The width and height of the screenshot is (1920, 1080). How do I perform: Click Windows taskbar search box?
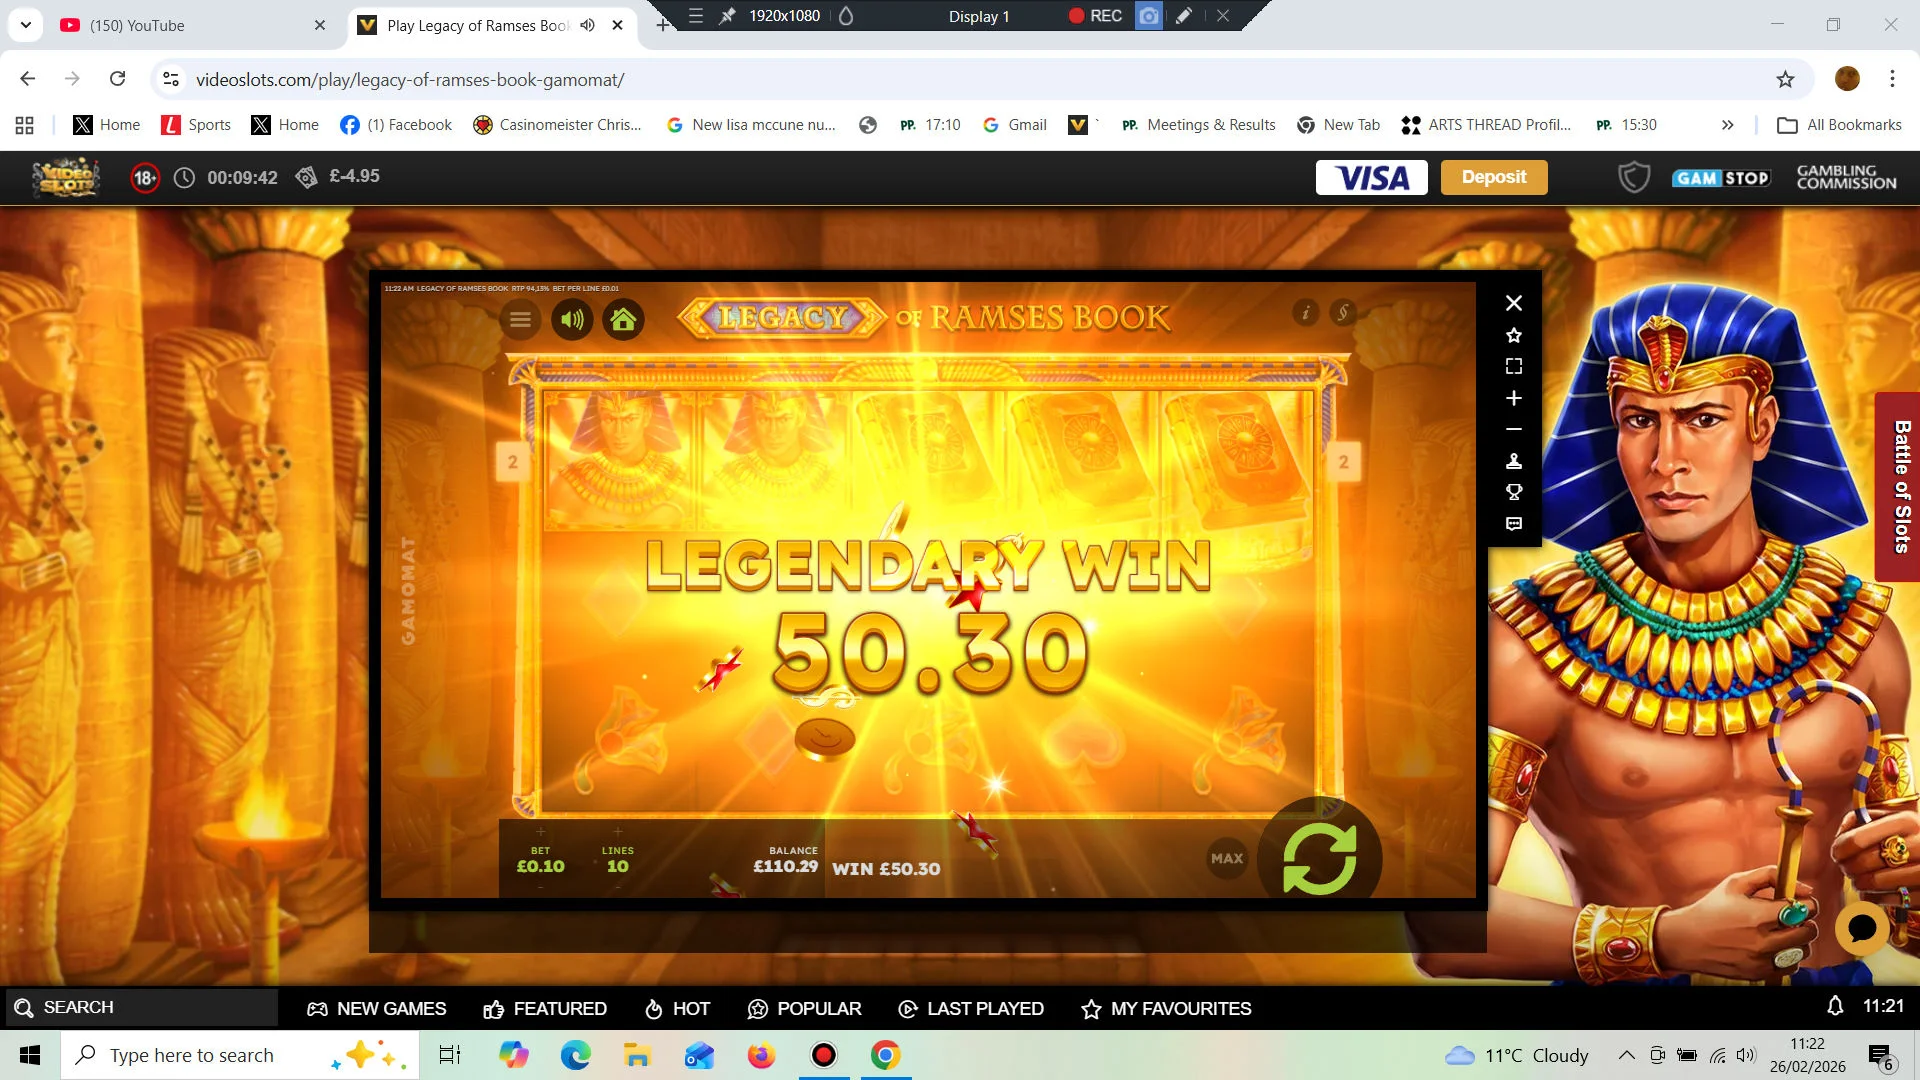240,1055
